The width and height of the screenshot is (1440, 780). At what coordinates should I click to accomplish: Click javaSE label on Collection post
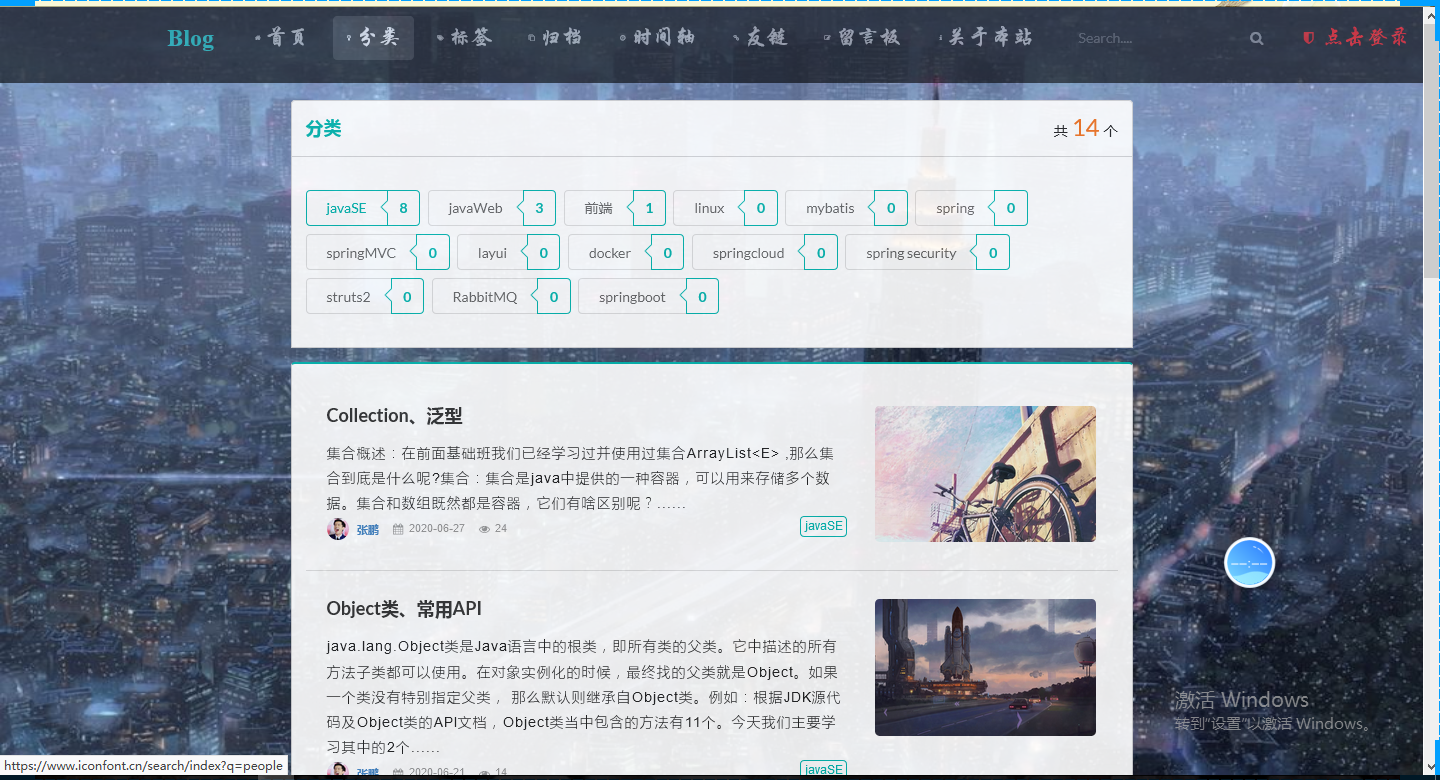click(x=823, y=526)
